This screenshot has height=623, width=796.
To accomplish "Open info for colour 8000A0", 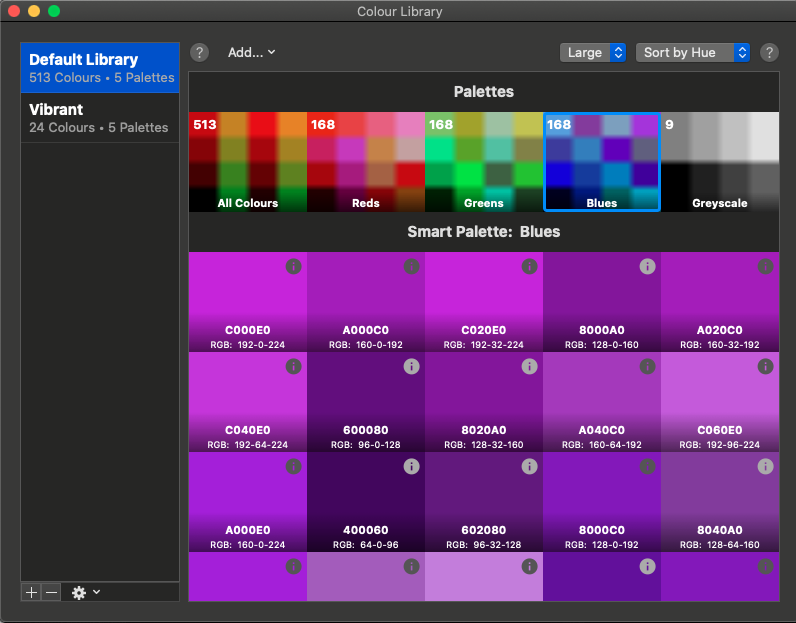I will (x=647, y=266).
